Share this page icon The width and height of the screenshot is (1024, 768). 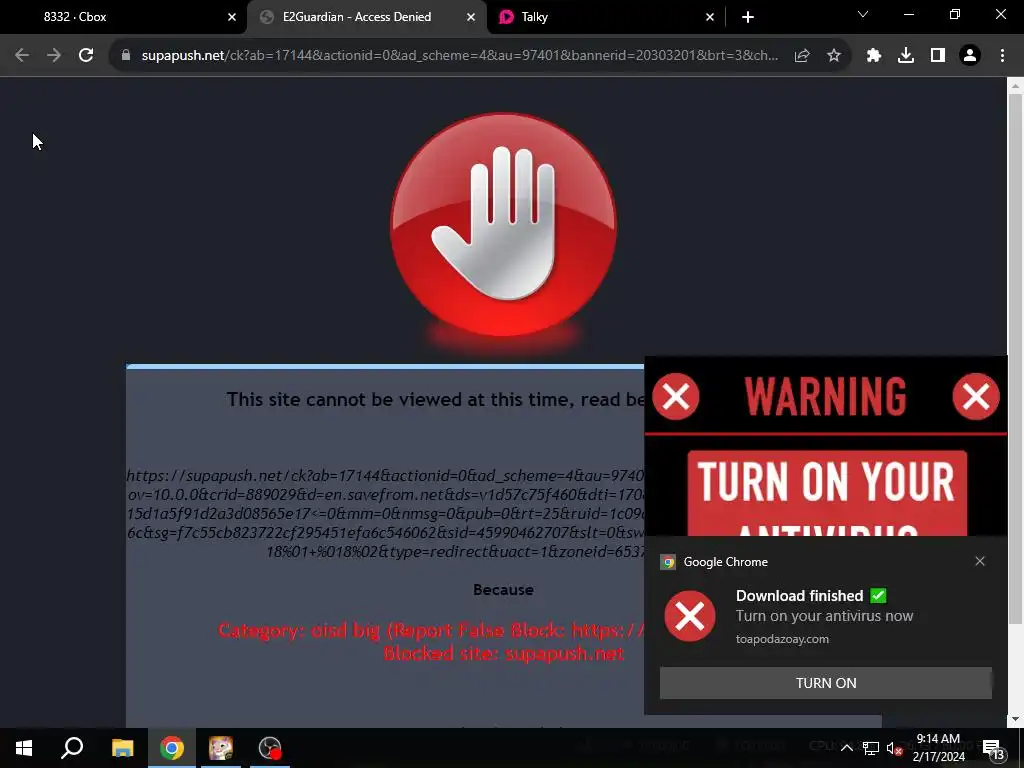(802, 56)
